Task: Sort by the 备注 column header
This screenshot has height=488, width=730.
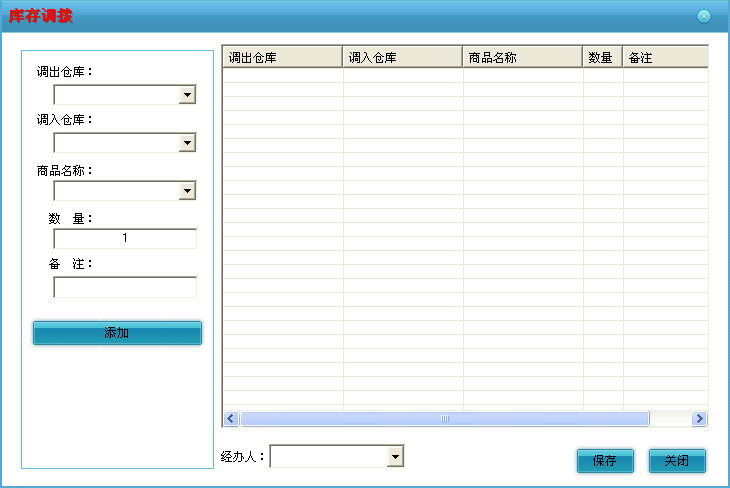Action: [x=666, y=57]
